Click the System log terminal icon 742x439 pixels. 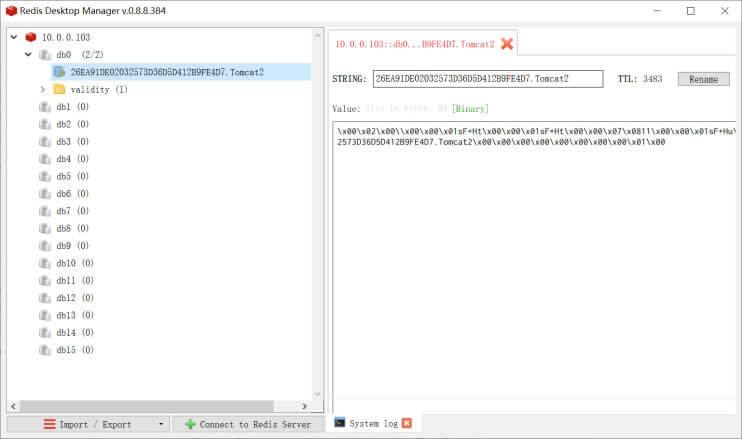[x=340, y=422]
